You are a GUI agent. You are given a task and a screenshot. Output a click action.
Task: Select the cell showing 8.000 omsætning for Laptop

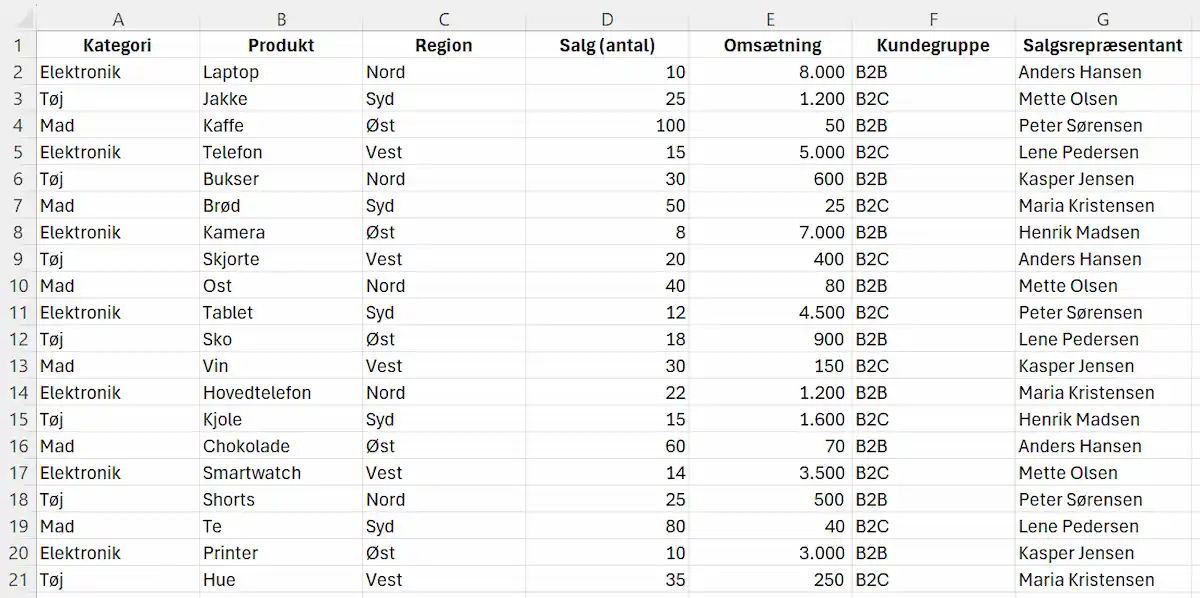click(770, 71)
